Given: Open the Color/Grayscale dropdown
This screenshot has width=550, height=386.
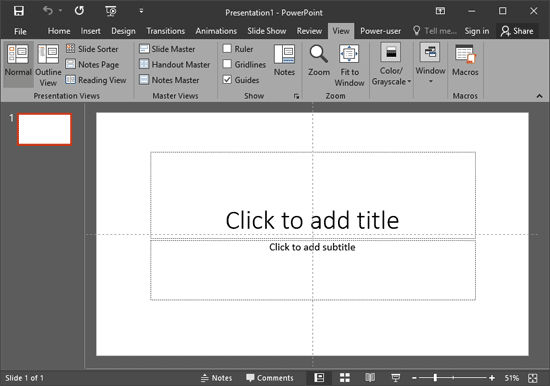Looking at the screenshot, I should pos(391,65).
